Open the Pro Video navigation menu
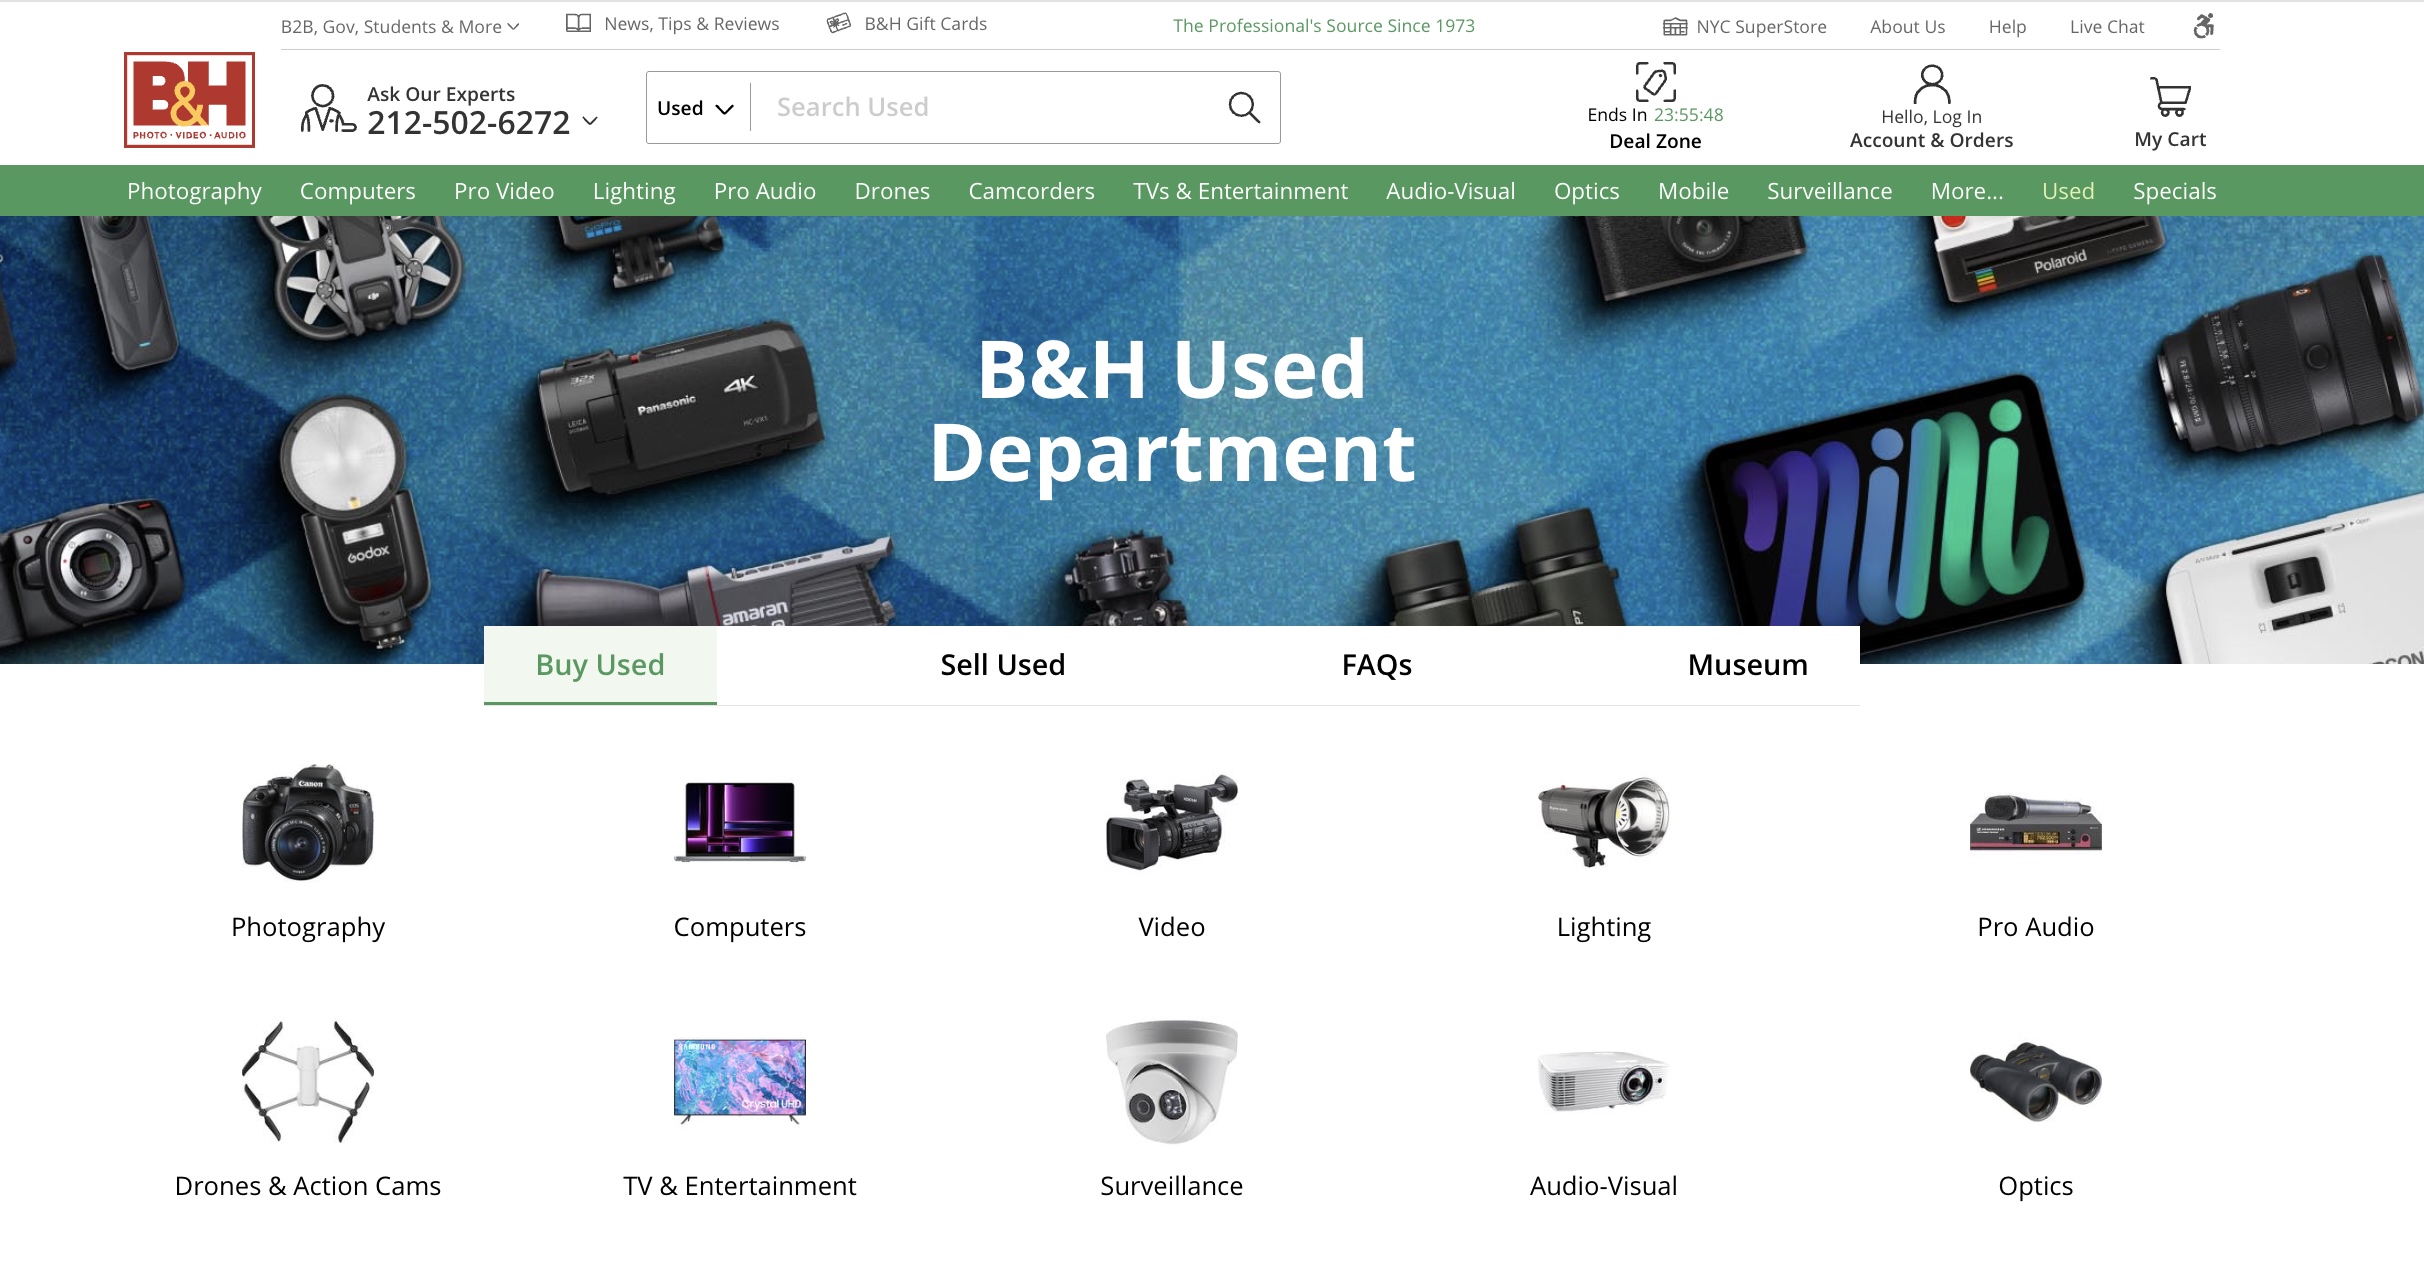Image resolution: width=2424 pixels, height=1276 pixels. (504, 191)
